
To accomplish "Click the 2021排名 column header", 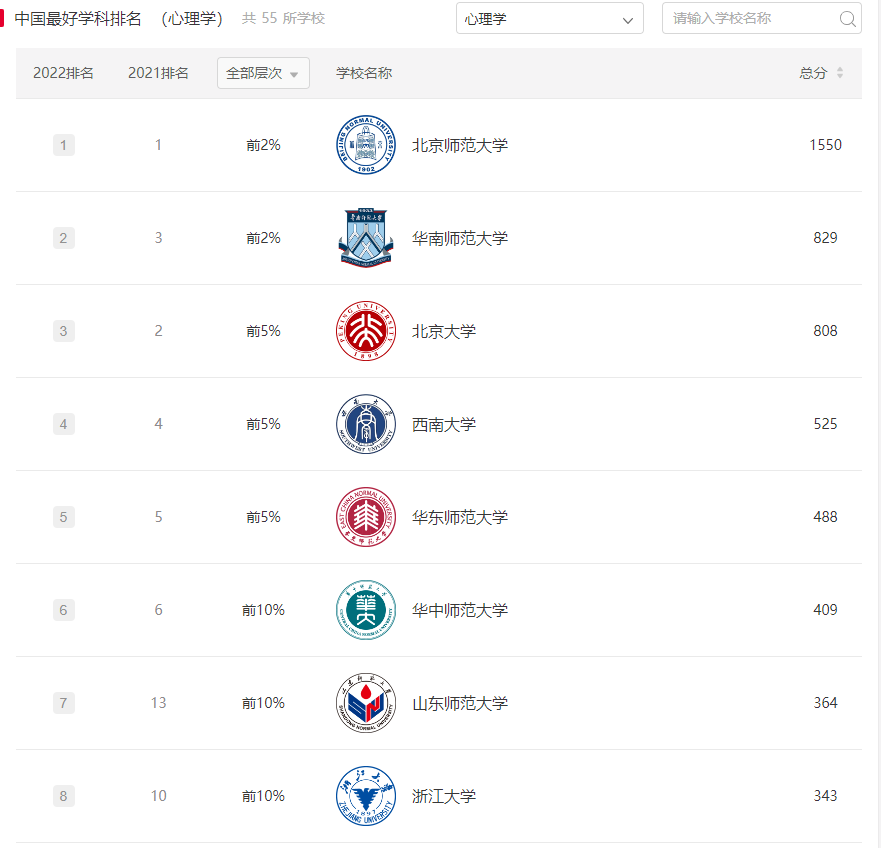I will [158, 73].
